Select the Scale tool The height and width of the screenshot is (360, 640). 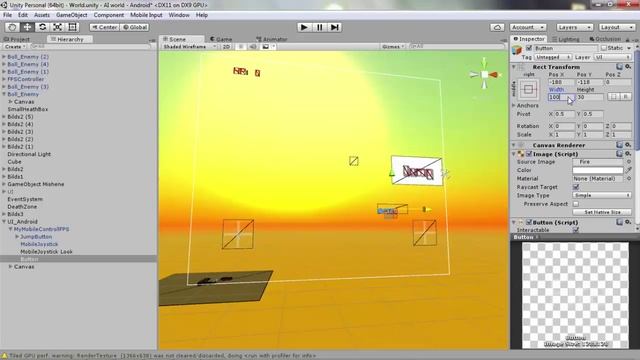57,27
